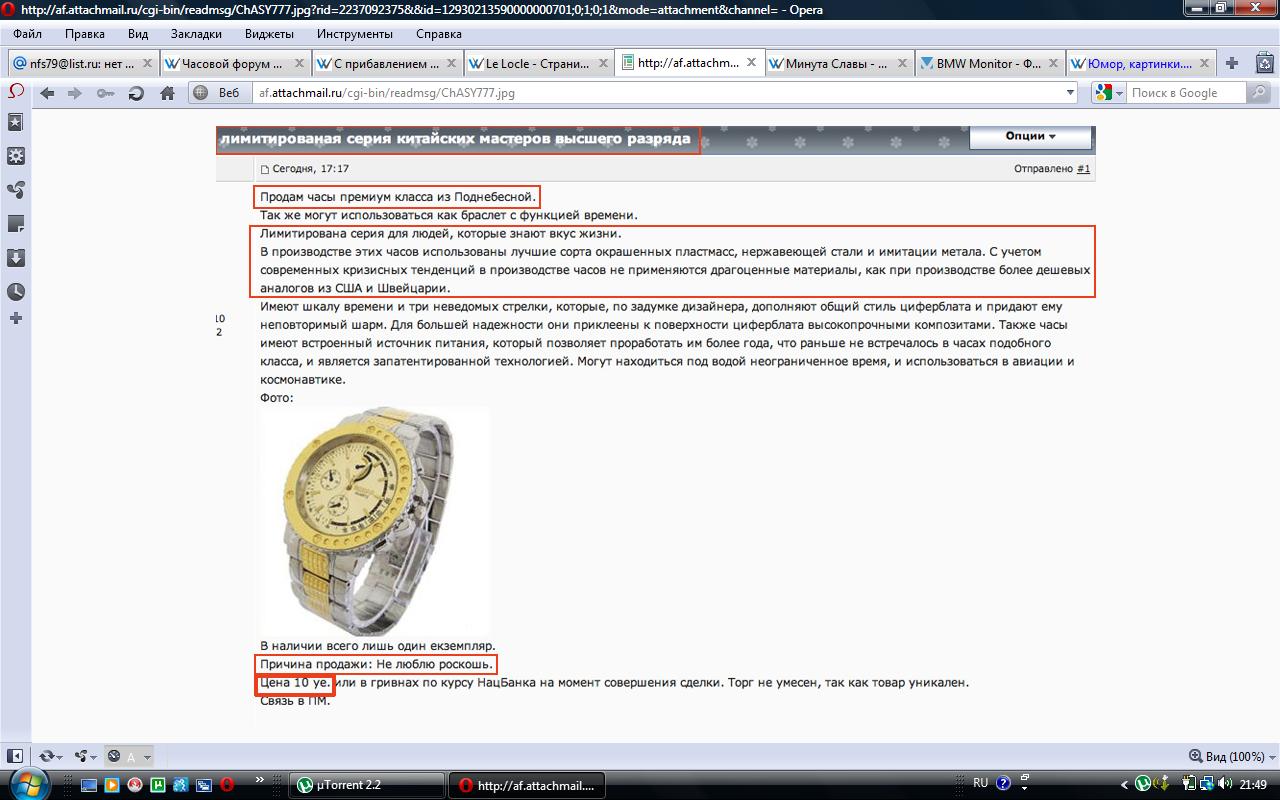Screen dimensions: 1280x800
Task: Switch to µTorrent 2.2 in the taskbar
Action: [x=366, y=785]
